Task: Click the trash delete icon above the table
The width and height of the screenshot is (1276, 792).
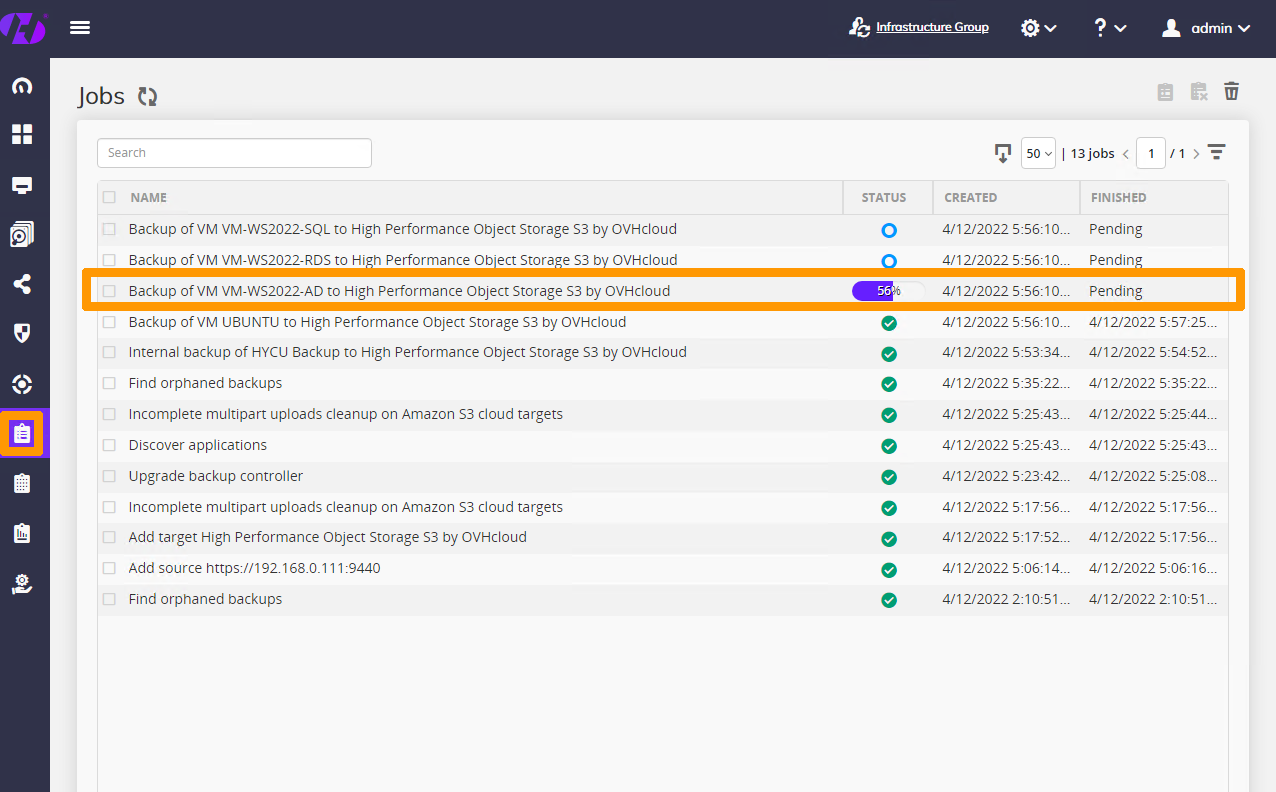Action: tap(1232, 92)
